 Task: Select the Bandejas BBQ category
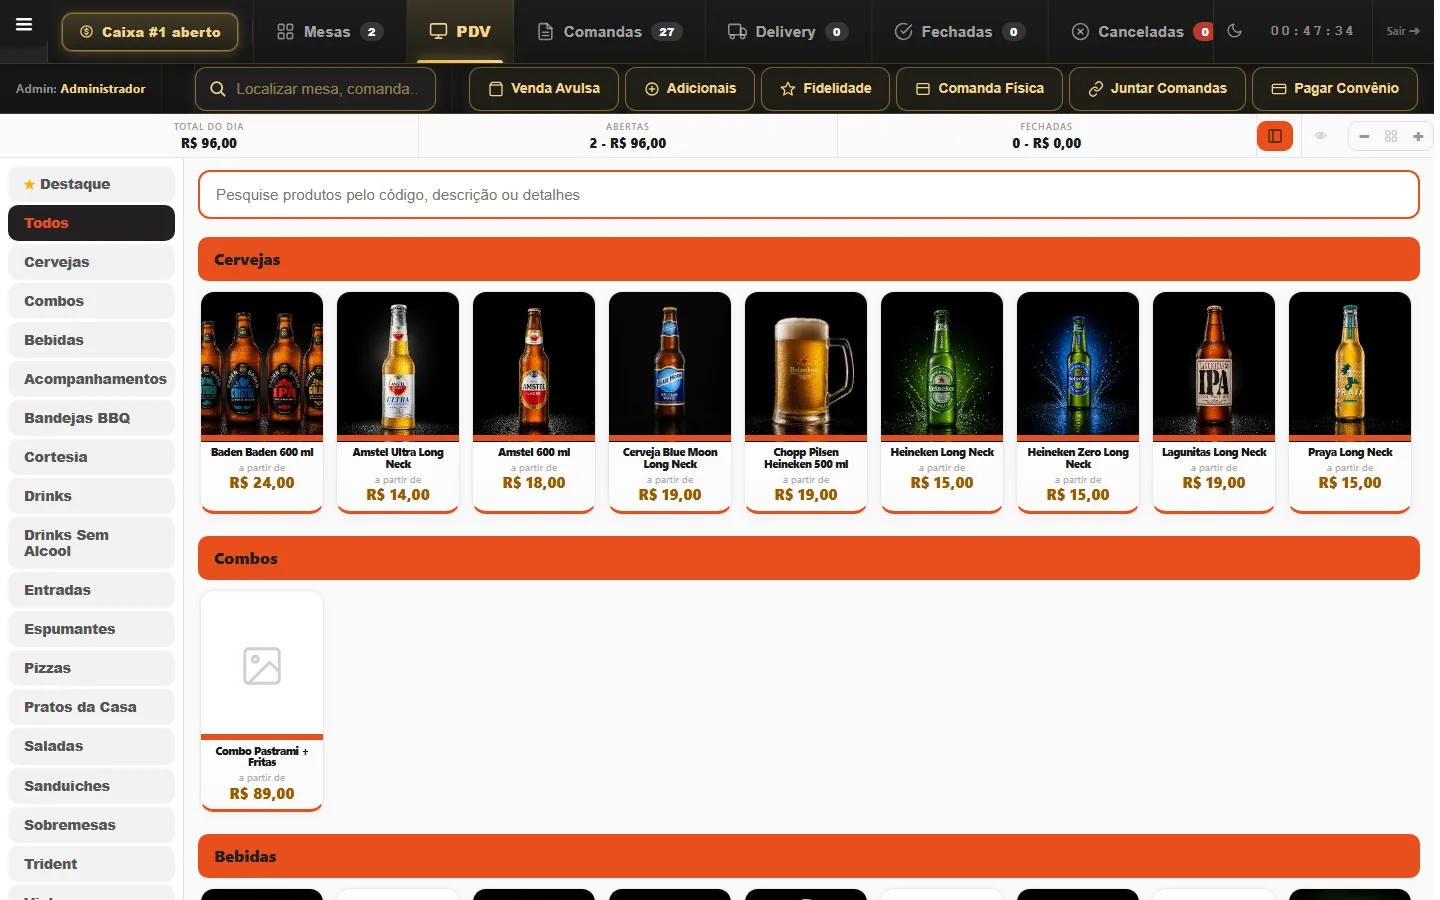click(x=91, y=418)
